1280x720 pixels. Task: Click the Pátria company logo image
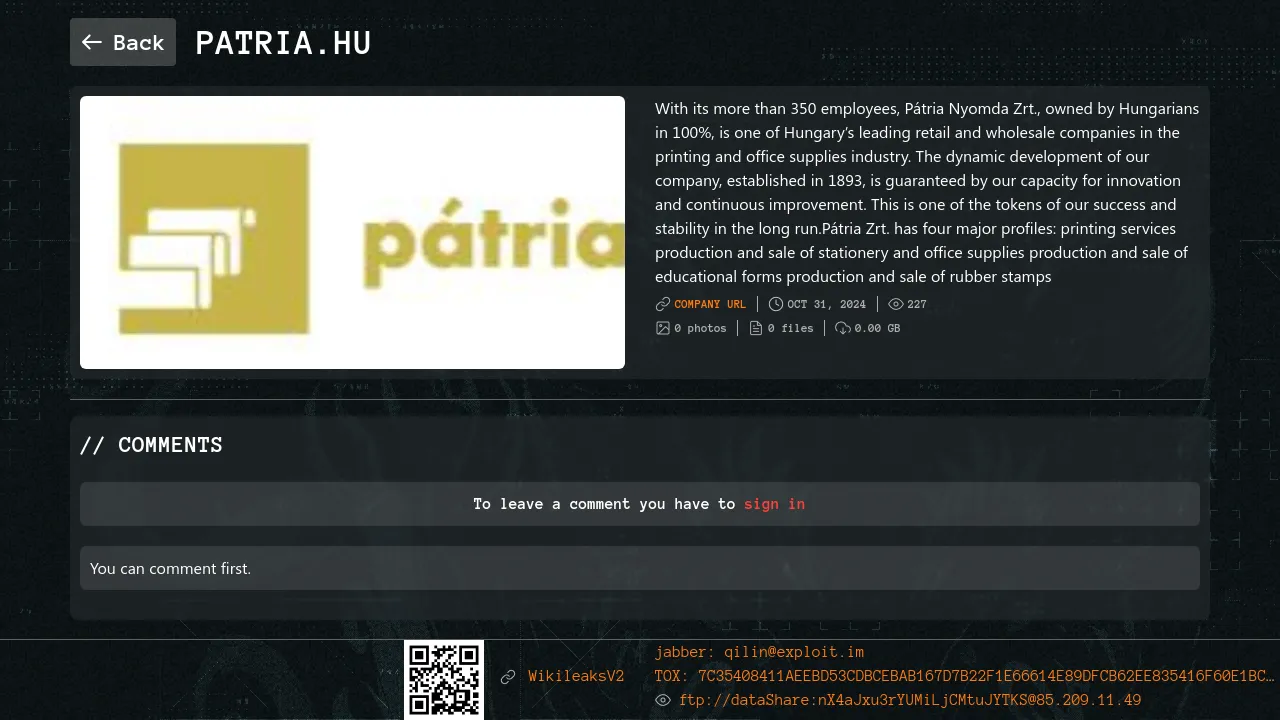(352, 232)
